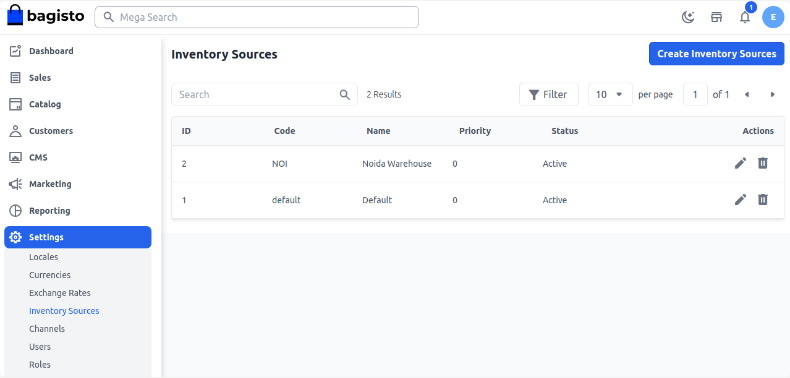
Task: Delete the Noida Warehouse source
Action: (x=763, y=163)
